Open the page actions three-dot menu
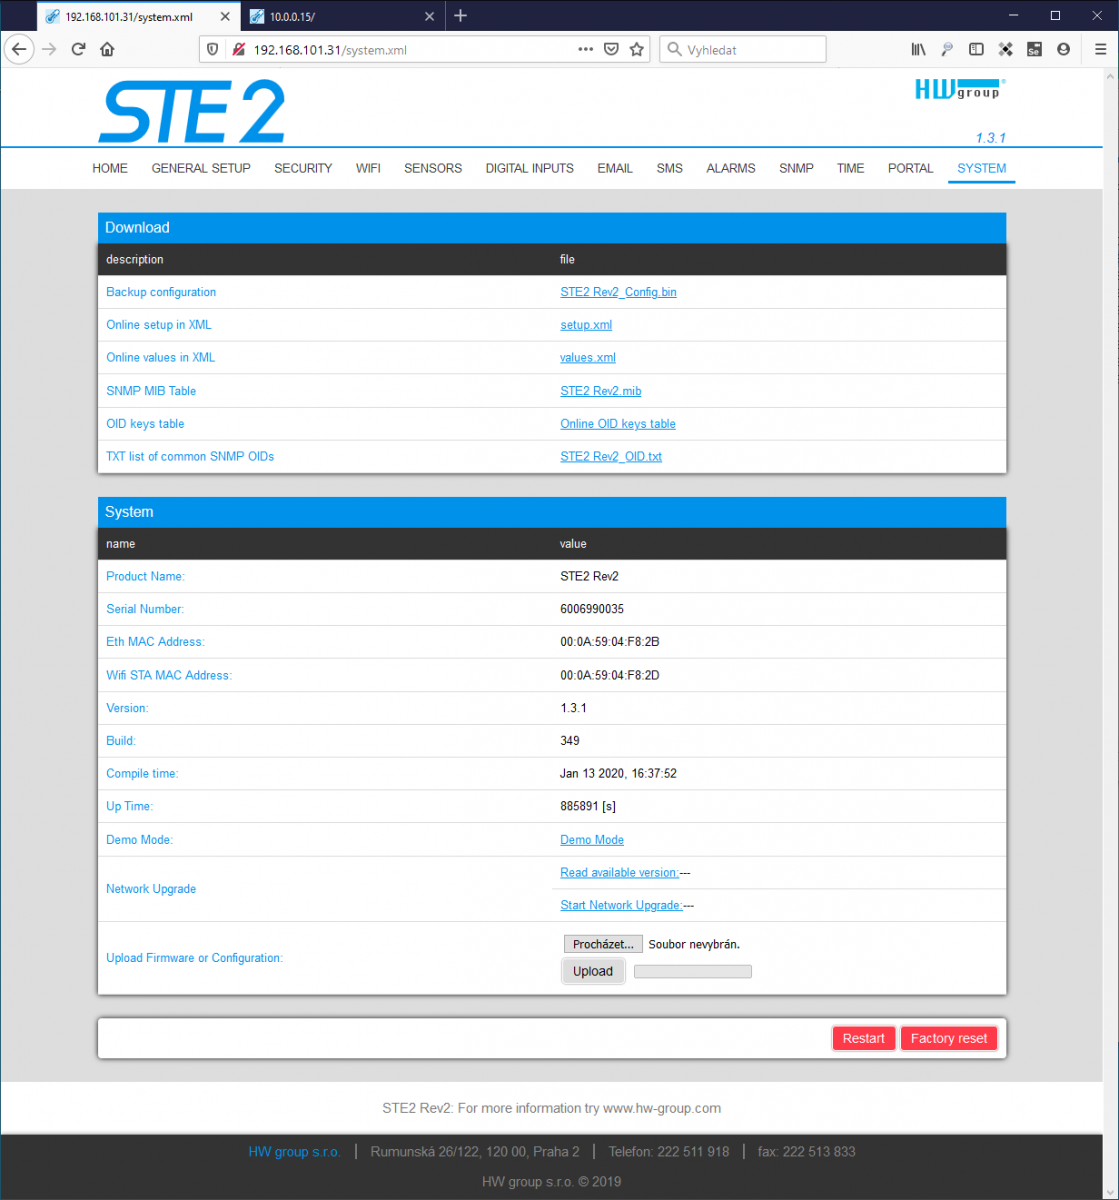 point(586,49)
